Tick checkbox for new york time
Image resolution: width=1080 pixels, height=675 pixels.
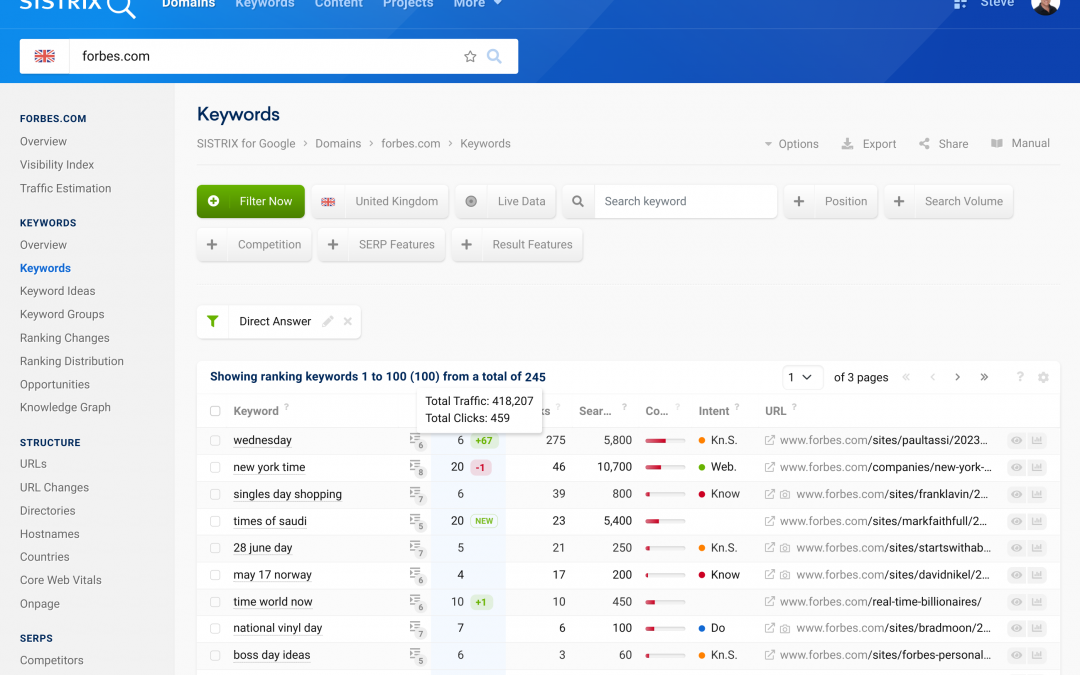(215, 468)
